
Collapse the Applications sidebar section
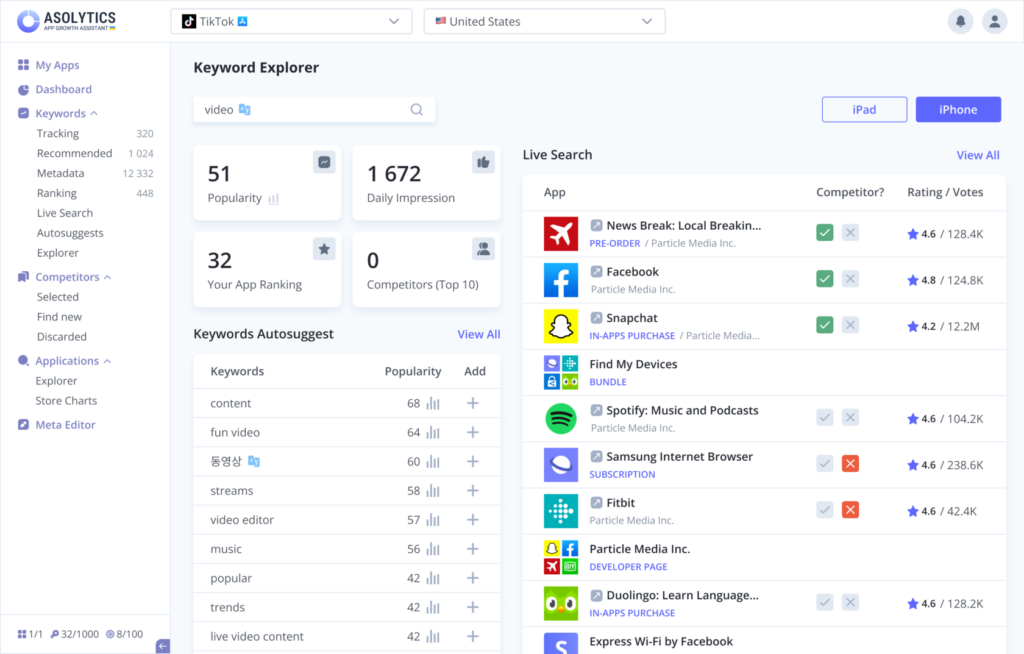click(108, 361)
